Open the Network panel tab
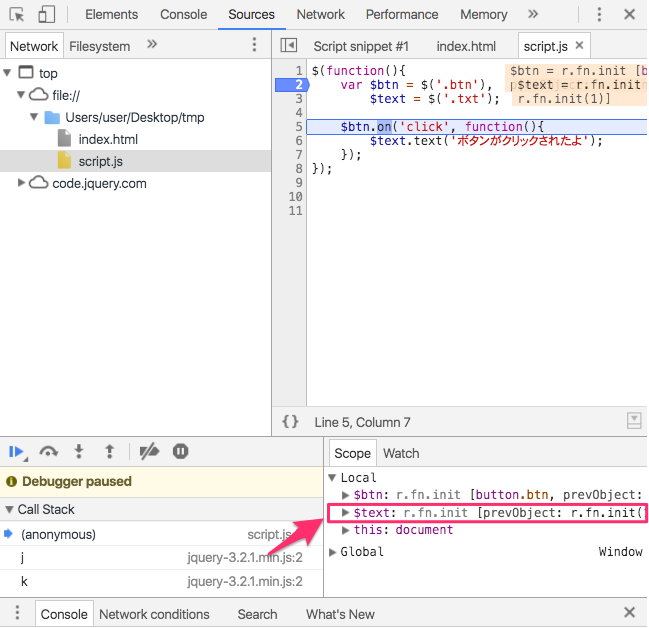This screenshot has height=628, width=649. pyautogui.click(x=320, y=14)
